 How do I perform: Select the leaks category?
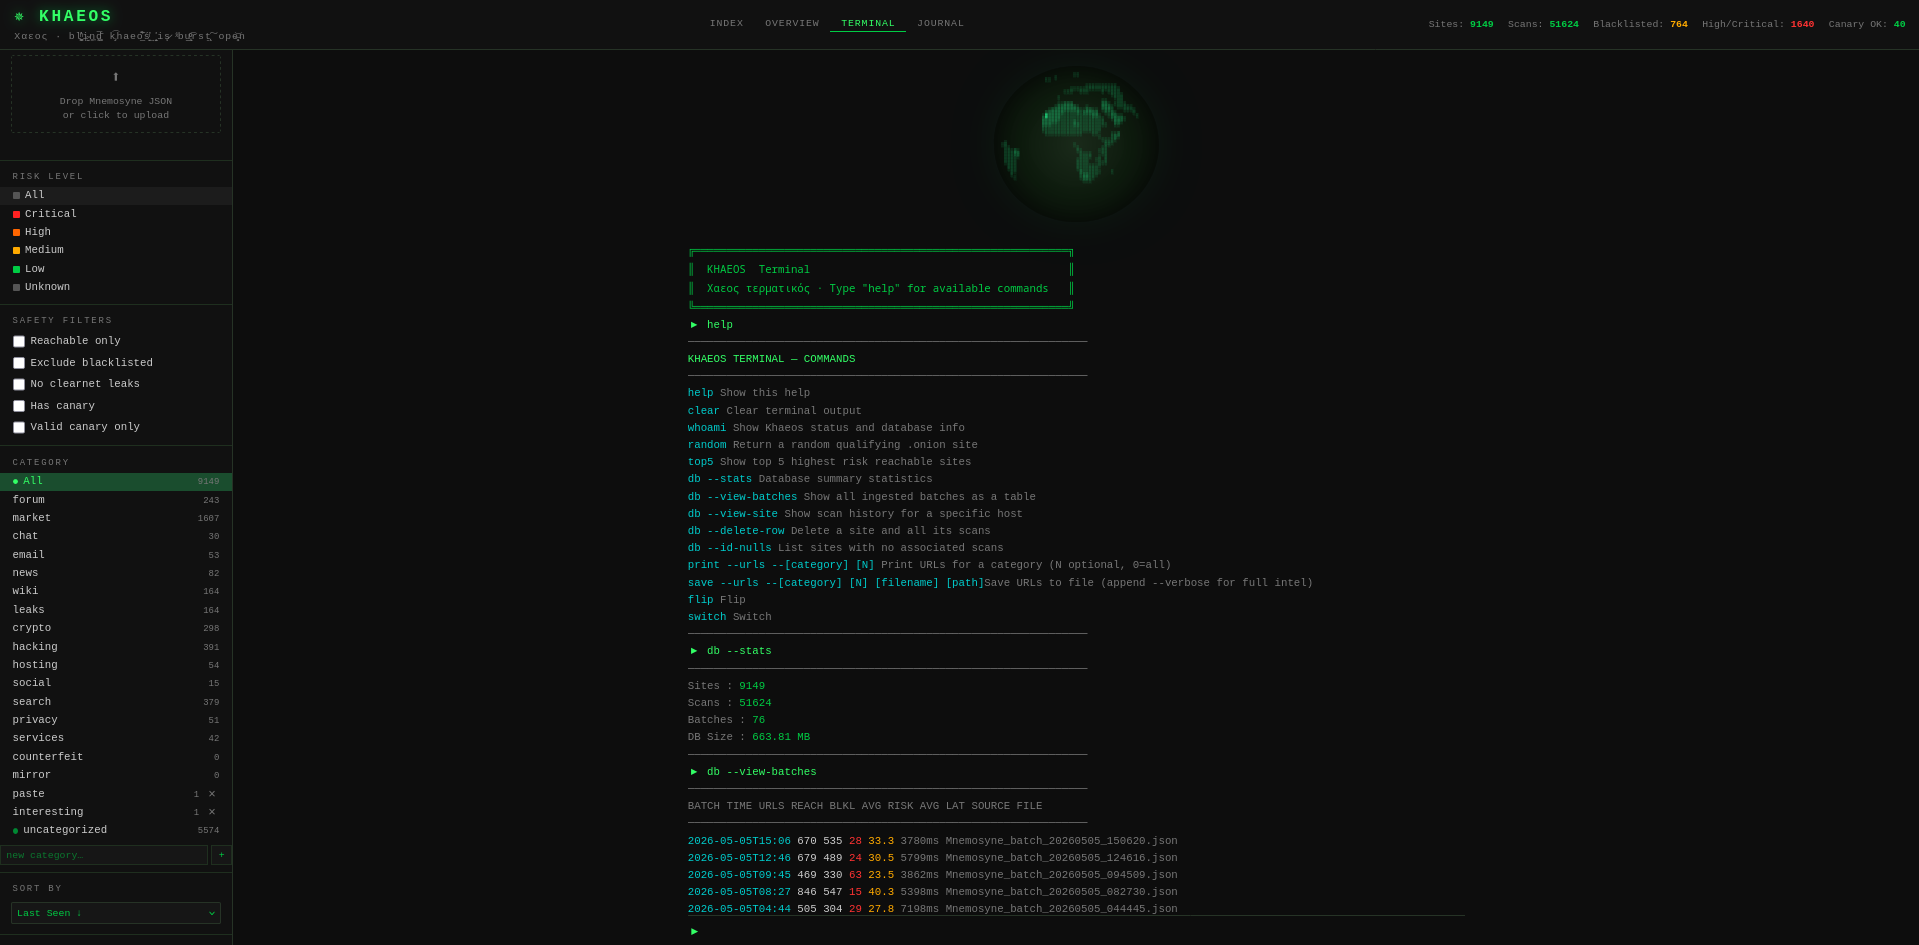(x=116, y=610)
